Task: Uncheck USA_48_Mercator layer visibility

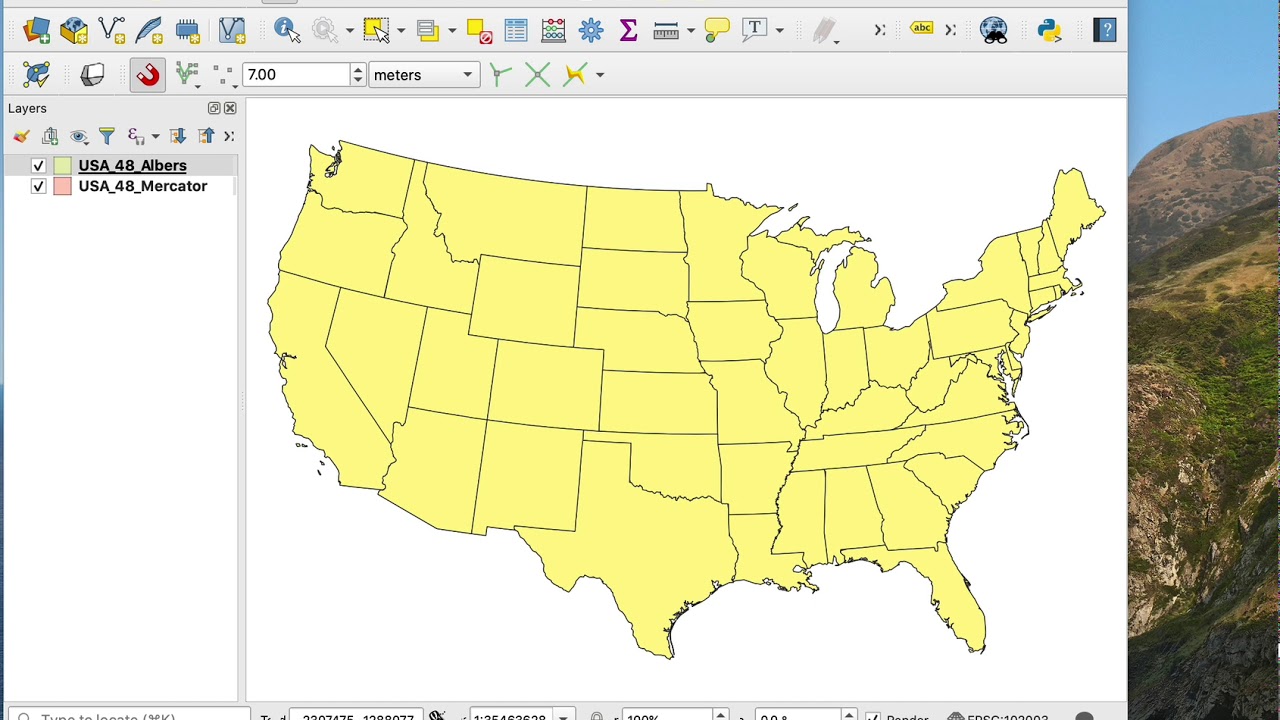Action: [x=38, y=186]
